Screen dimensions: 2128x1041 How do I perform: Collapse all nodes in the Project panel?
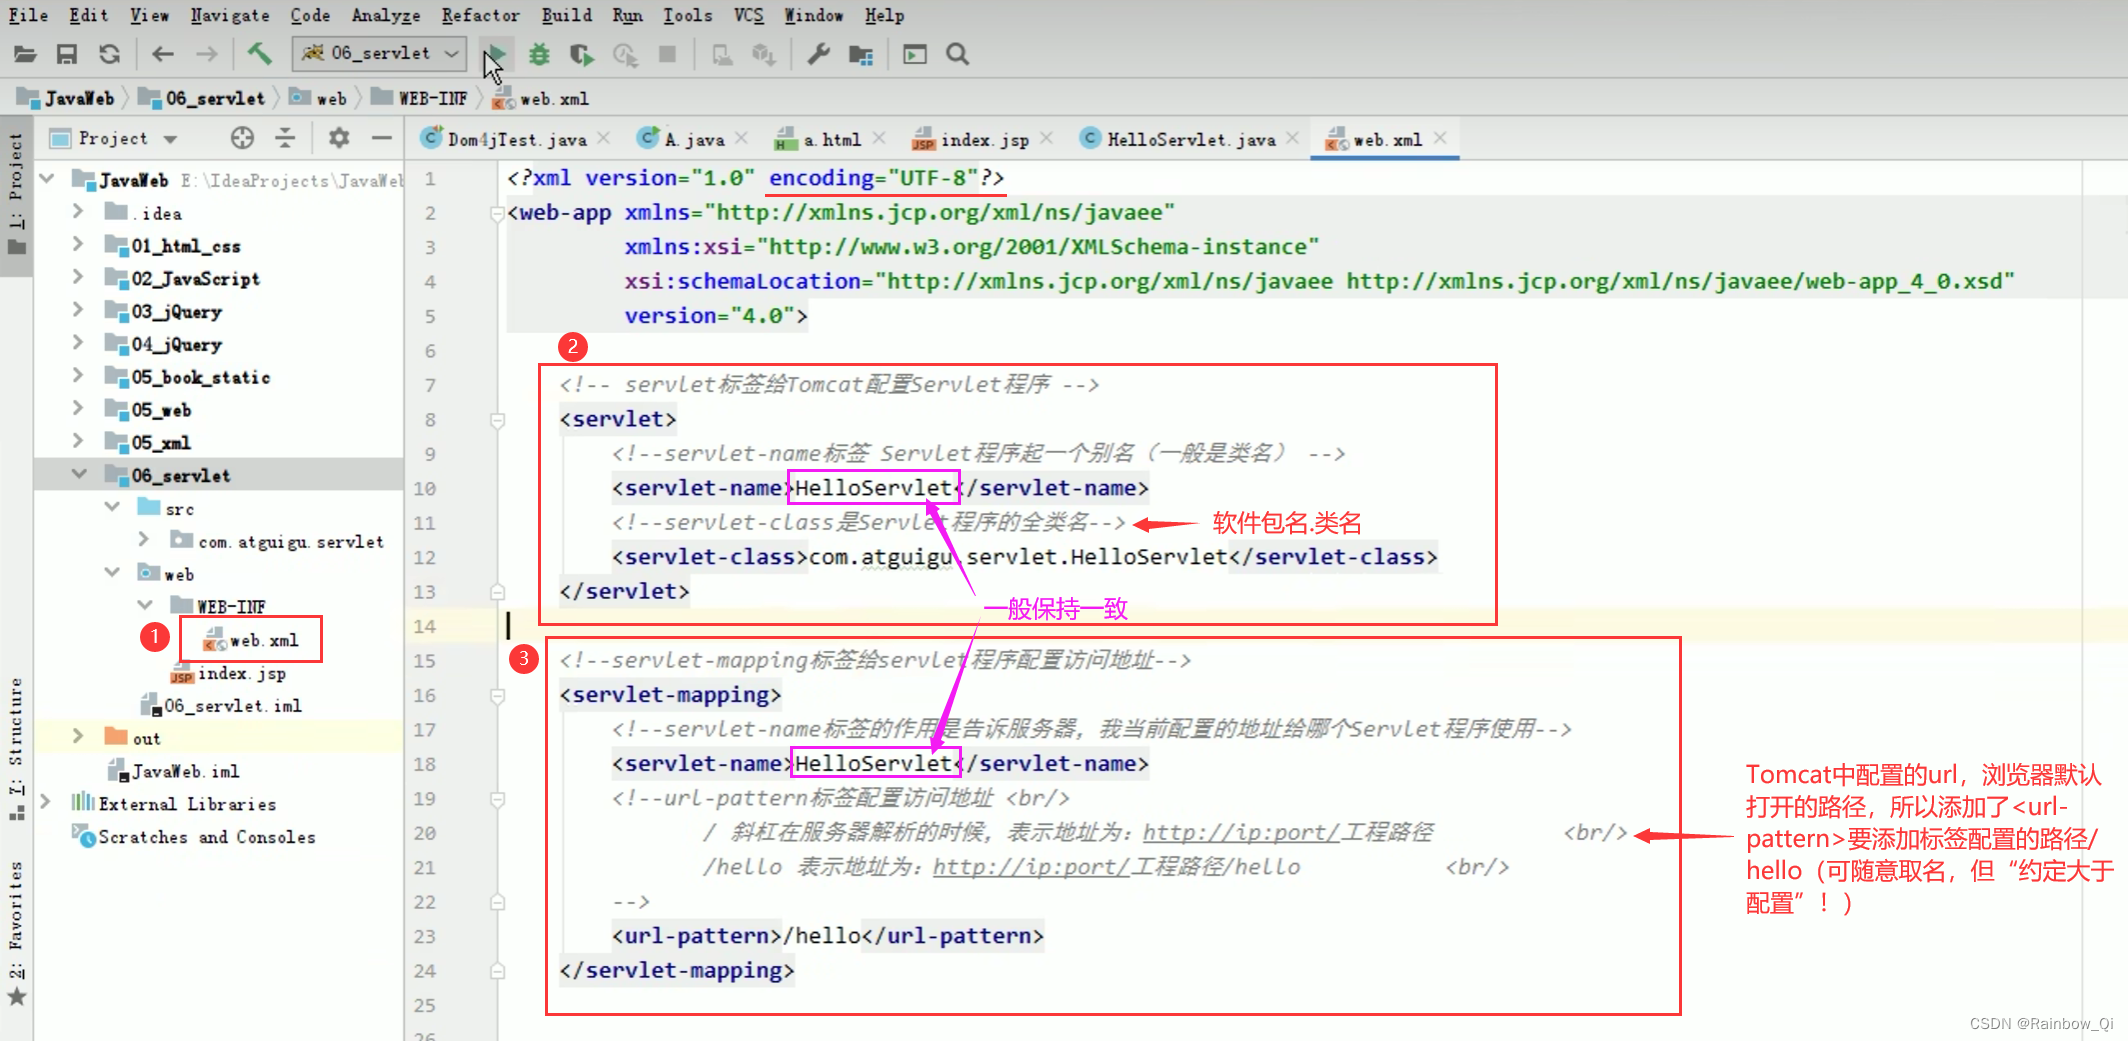(x=285, y=138)
